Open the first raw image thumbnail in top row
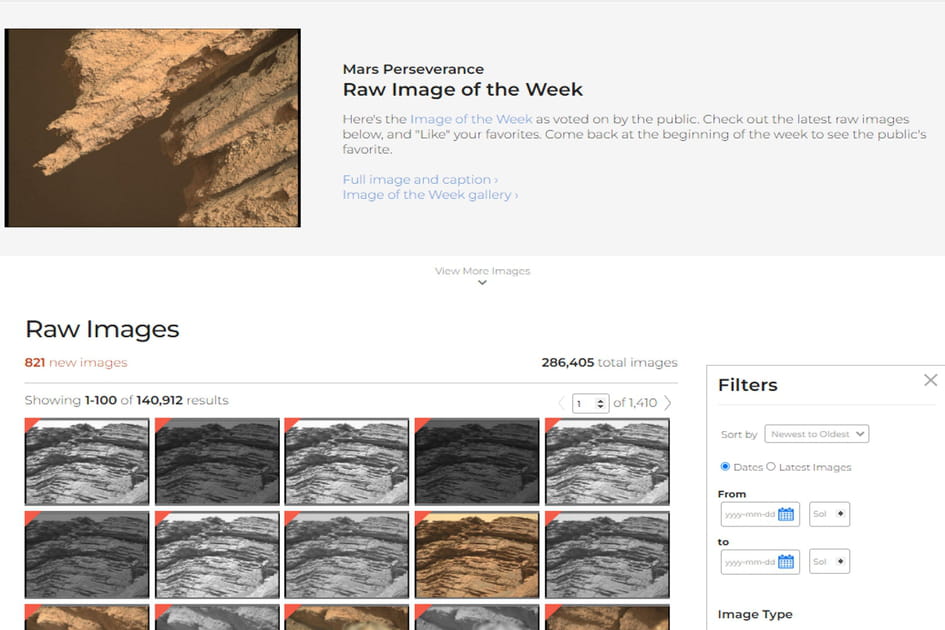The height and width of the screenshot is (630, 945). pos(87,461)
